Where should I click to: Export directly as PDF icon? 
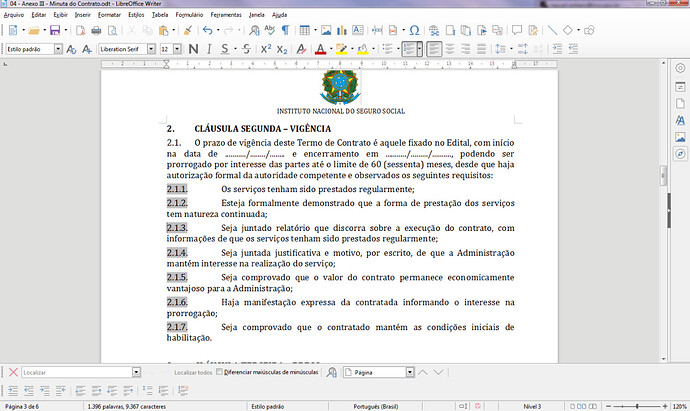(81, 30)
